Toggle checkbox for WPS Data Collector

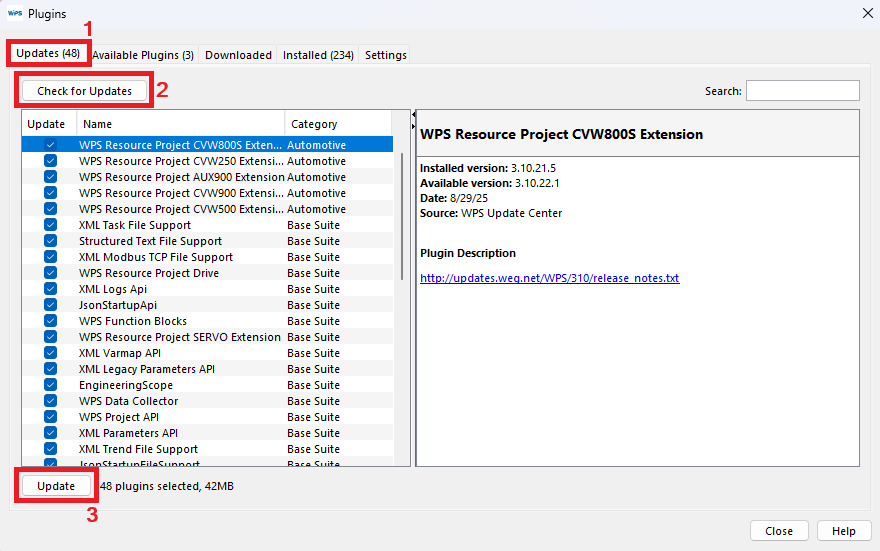[50, 401]
